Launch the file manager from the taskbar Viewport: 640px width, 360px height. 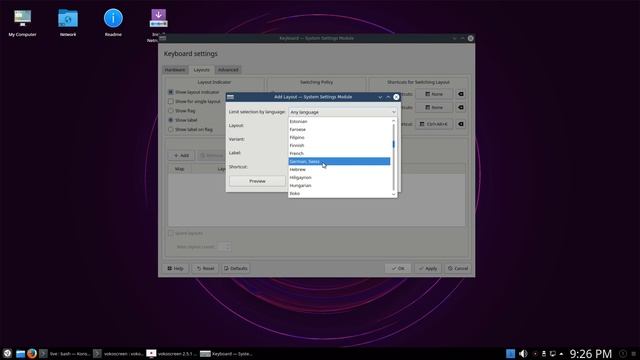click(x=20, y=353)
